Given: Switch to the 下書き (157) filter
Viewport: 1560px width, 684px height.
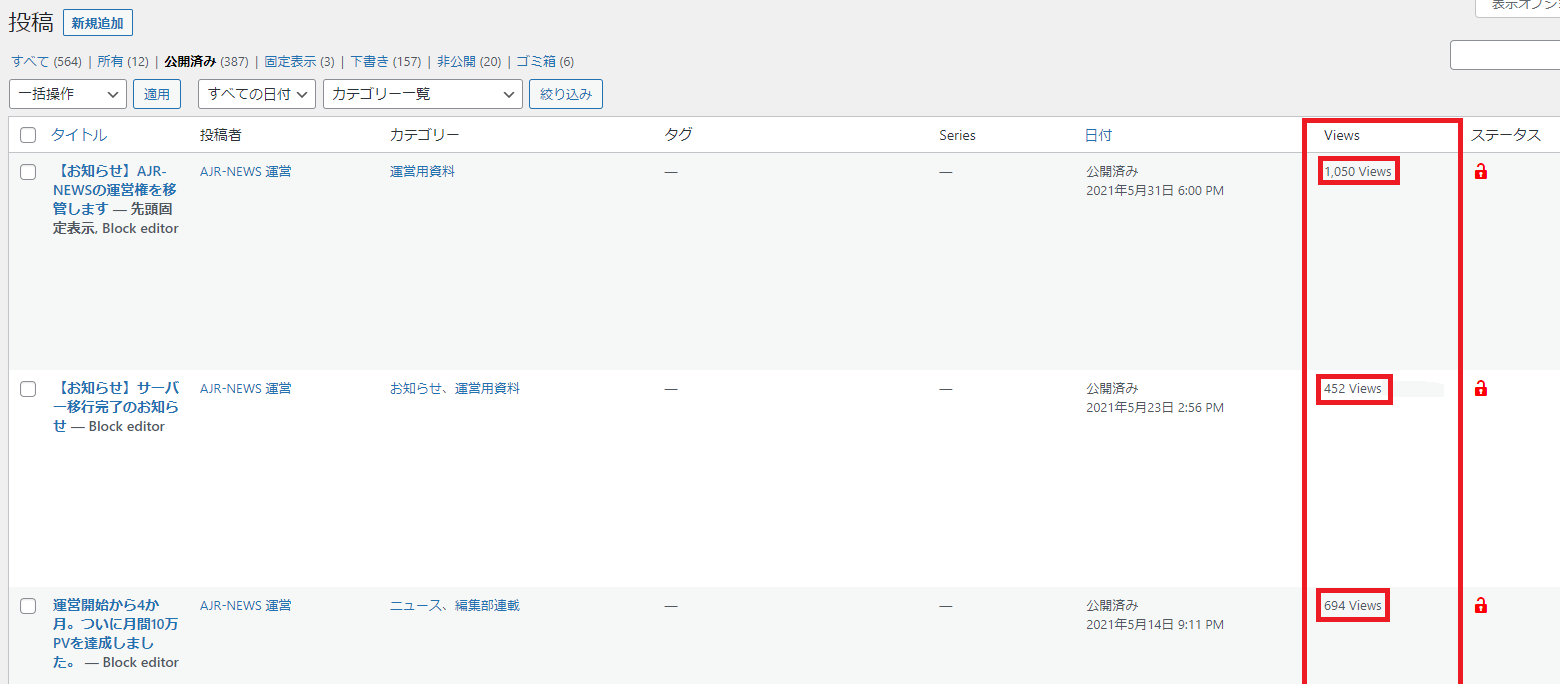Looking at the screenshot, I should tap(370, 62).
